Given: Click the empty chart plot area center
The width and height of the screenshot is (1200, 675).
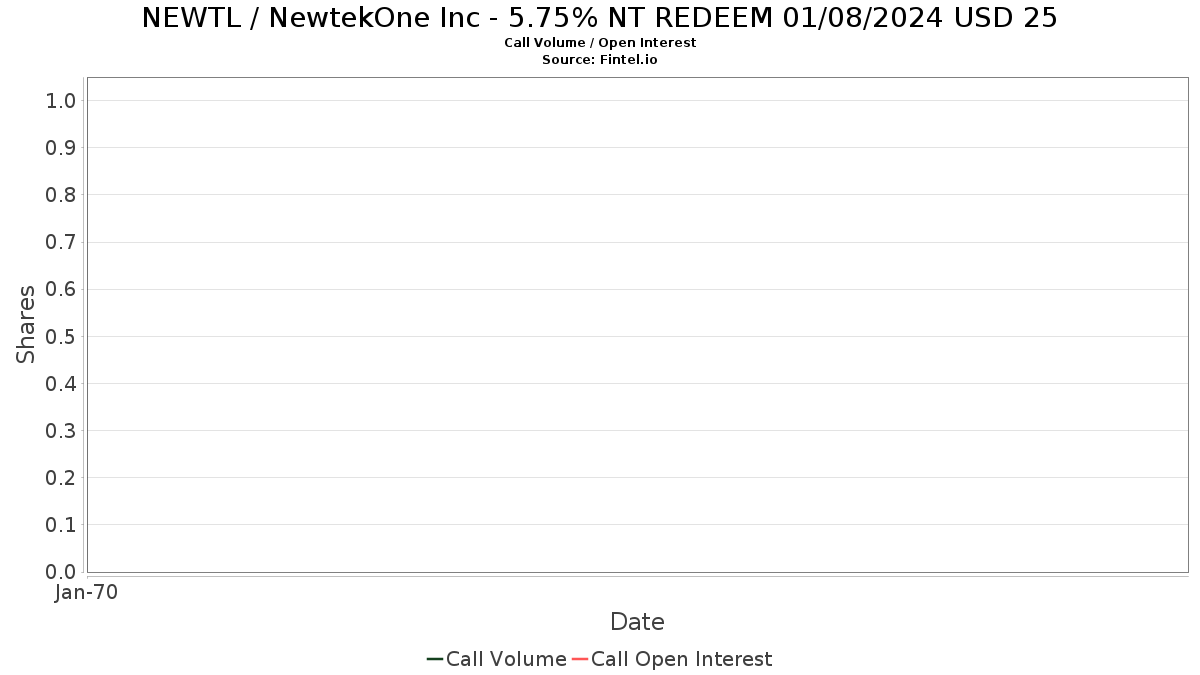Looking at the screenshot, I should click(637, 325).
